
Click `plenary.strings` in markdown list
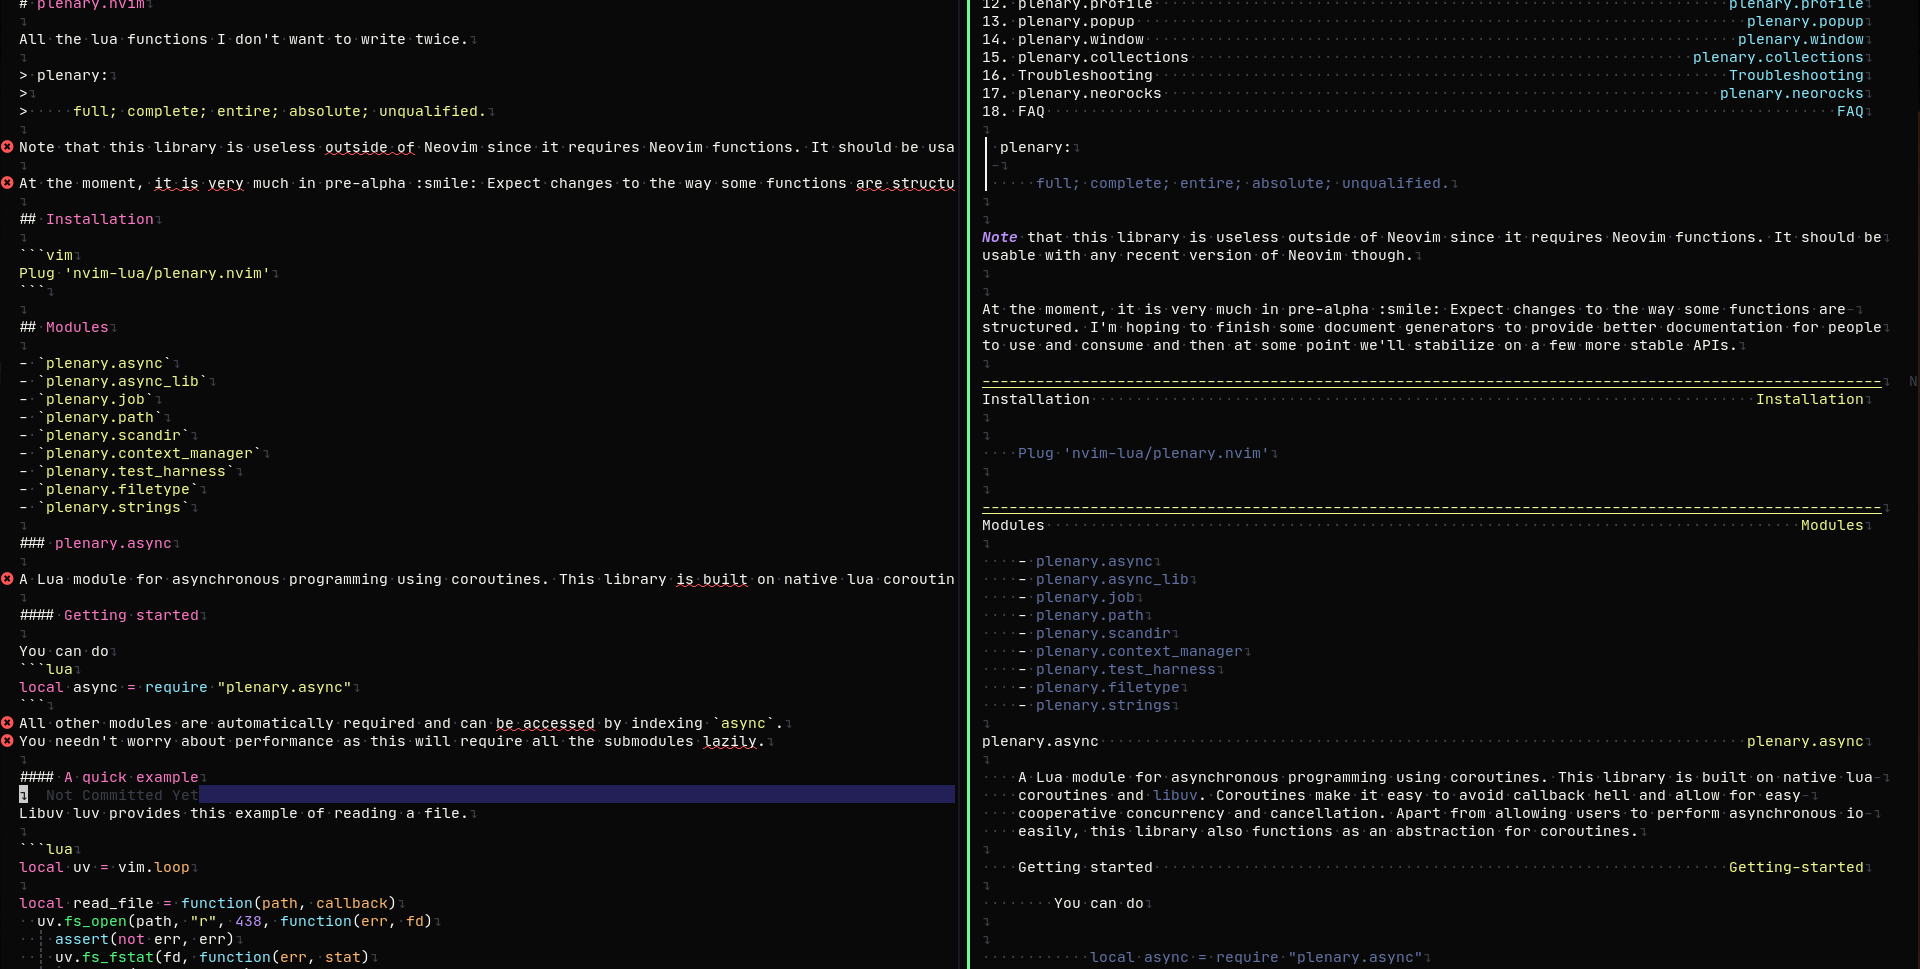(x=113, y=507)
